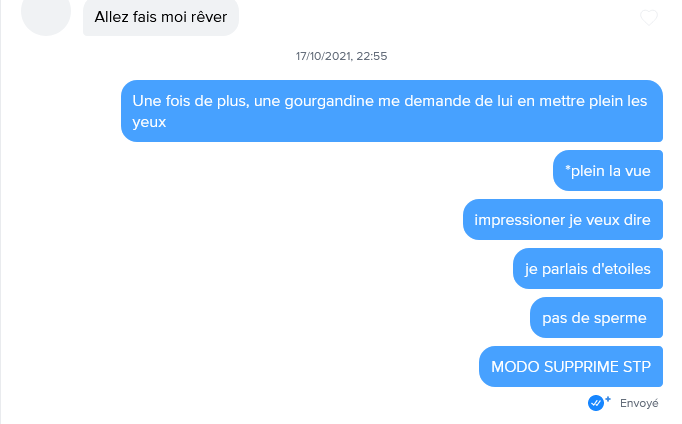
Task: Click the "pas de sperme" message bubble
Action: 596,317
